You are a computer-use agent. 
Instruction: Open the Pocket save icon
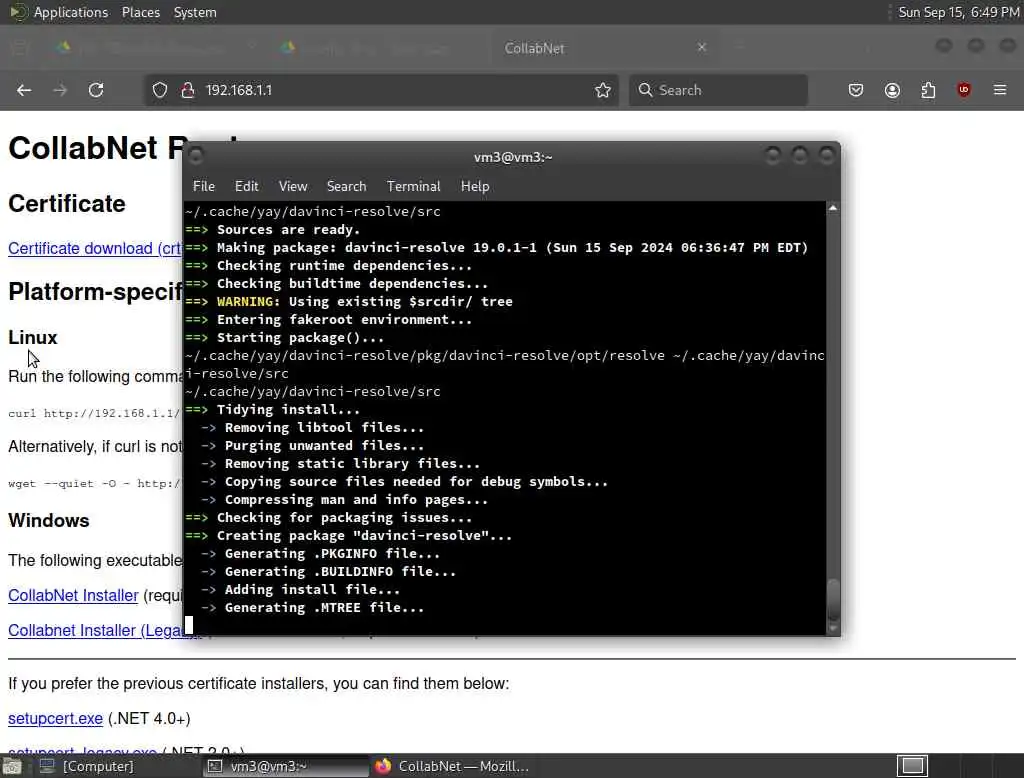tap(856, 90)
